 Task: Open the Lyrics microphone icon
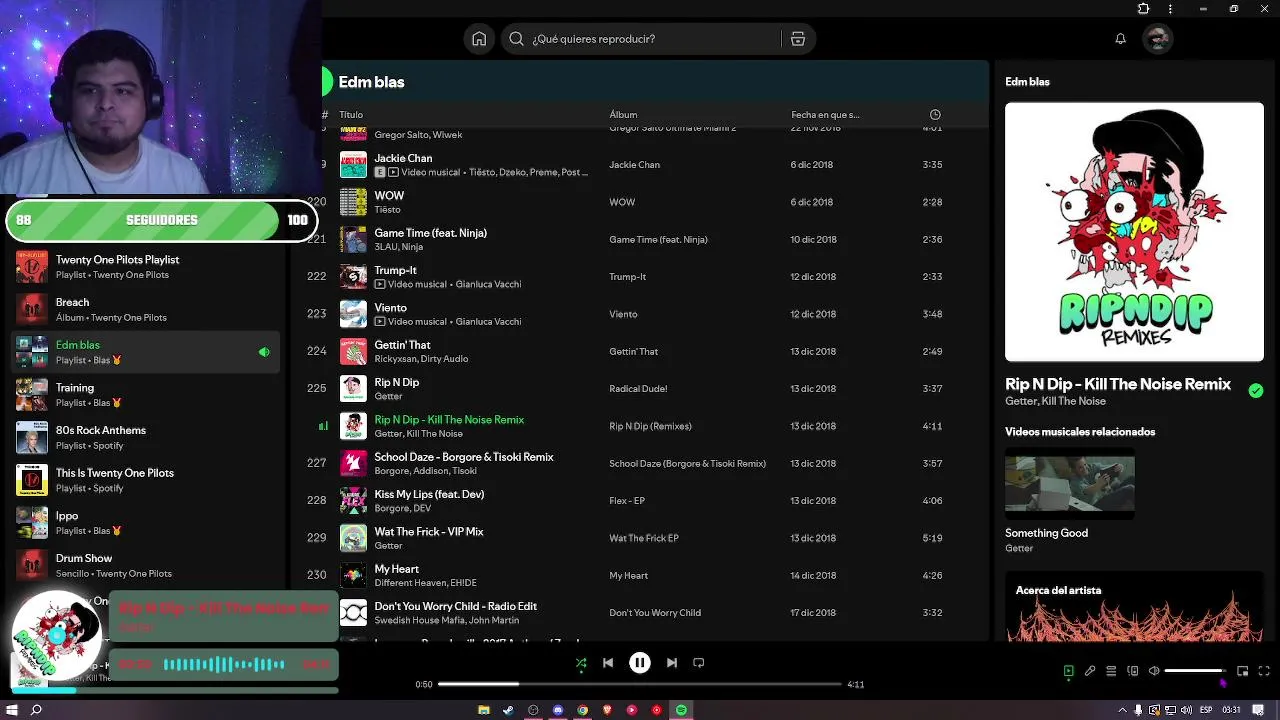[1090, 671]
